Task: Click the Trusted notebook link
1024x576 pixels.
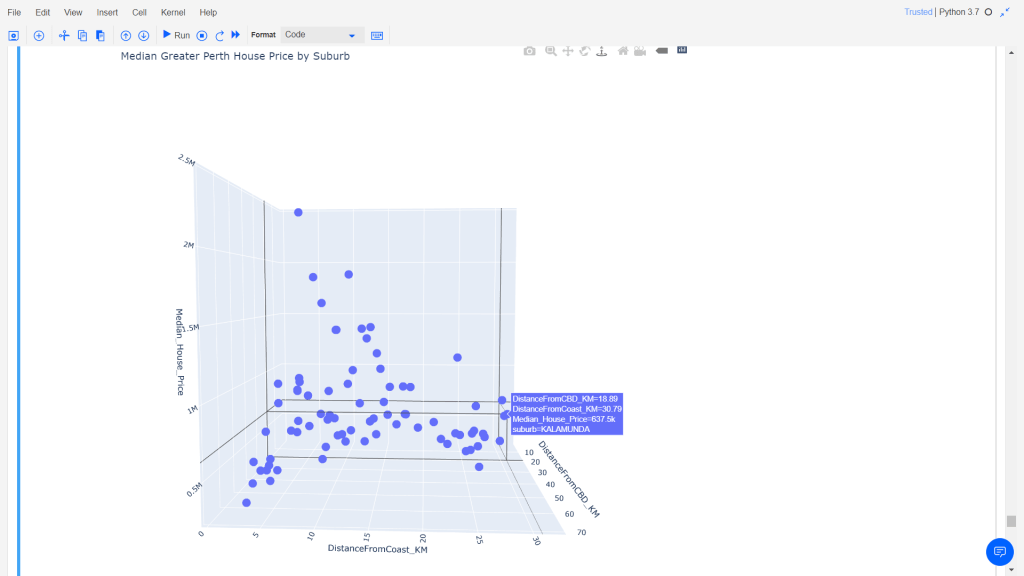Action: (918, 12)
